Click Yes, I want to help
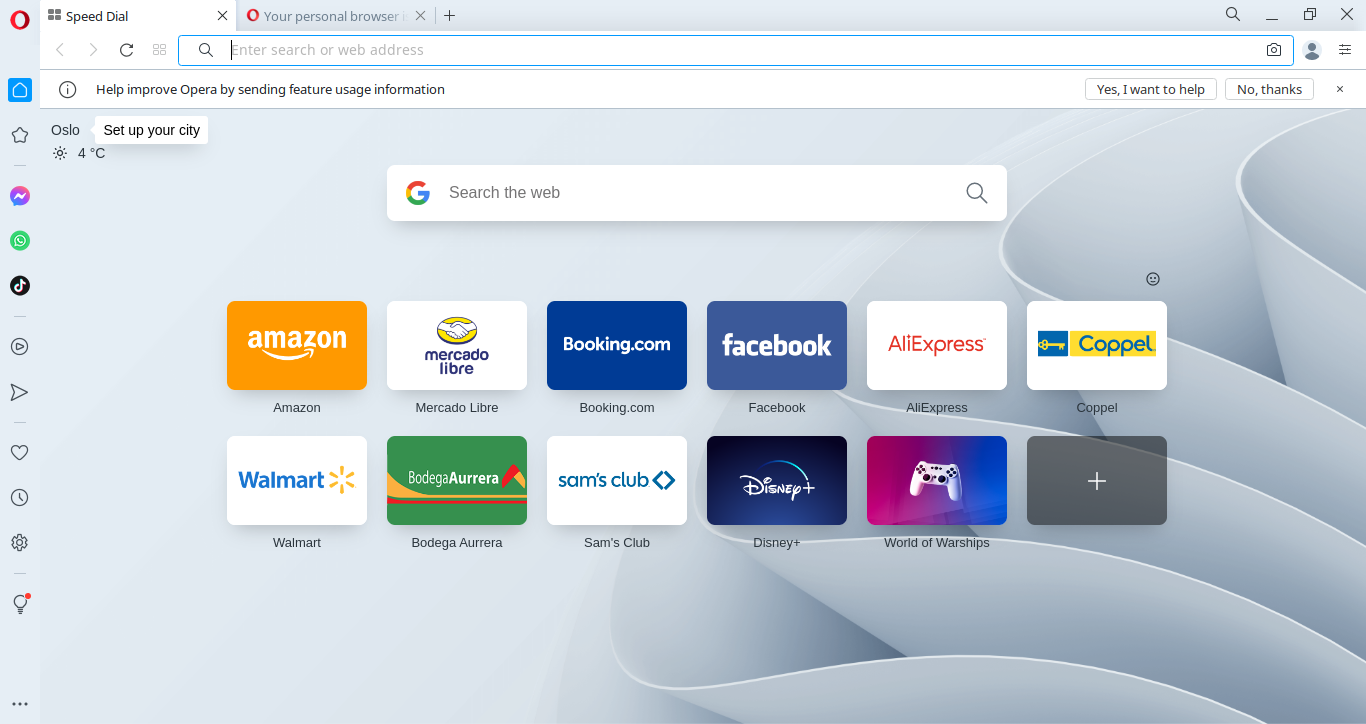The width and height of the screenshot is (1366, 724). 1151,89
